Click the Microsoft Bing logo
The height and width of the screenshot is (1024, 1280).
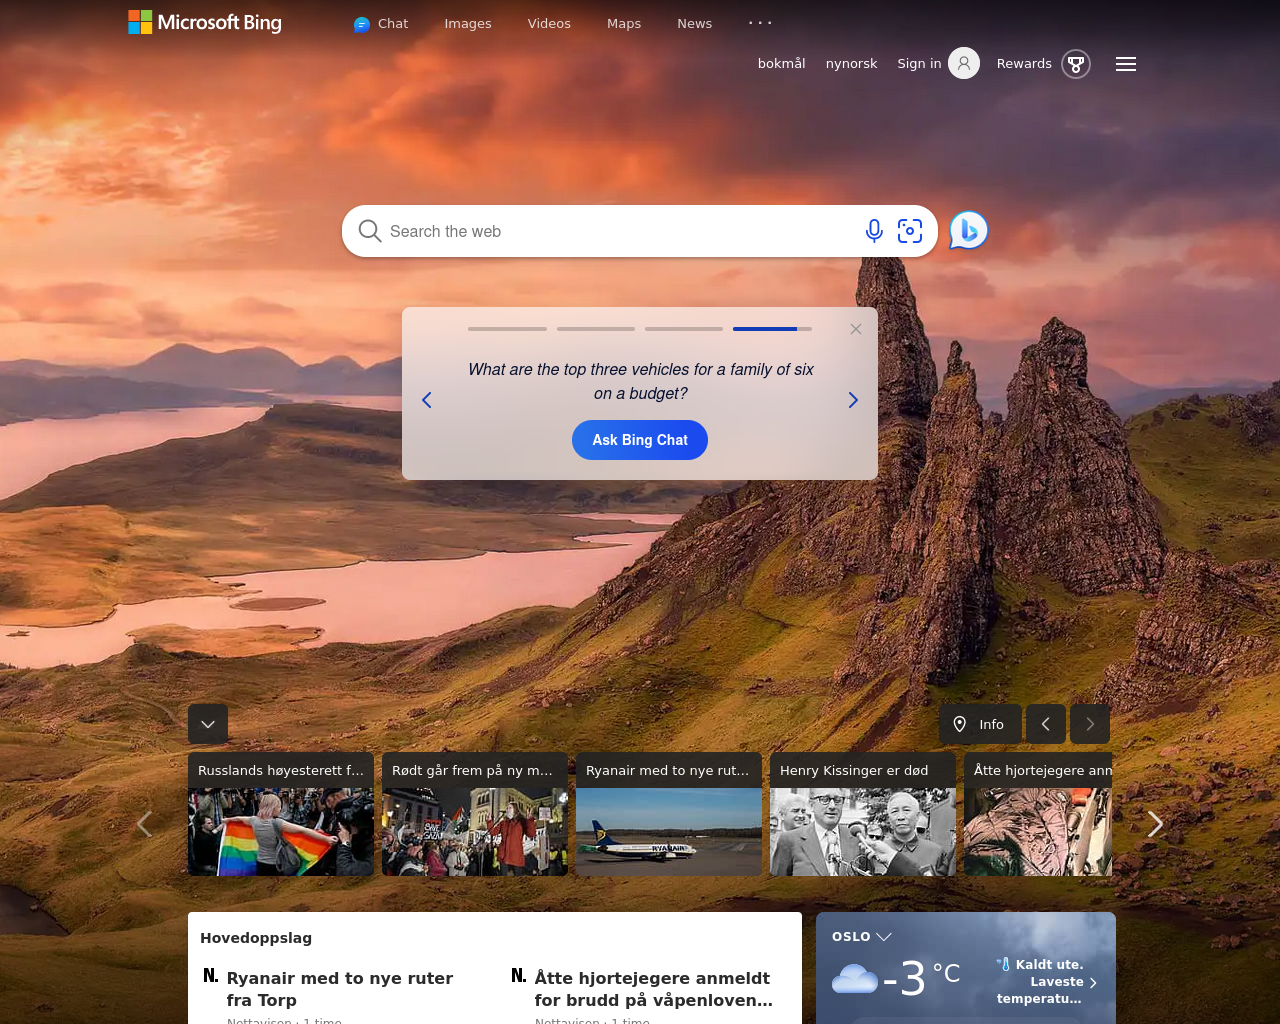(x=205, y=22)
